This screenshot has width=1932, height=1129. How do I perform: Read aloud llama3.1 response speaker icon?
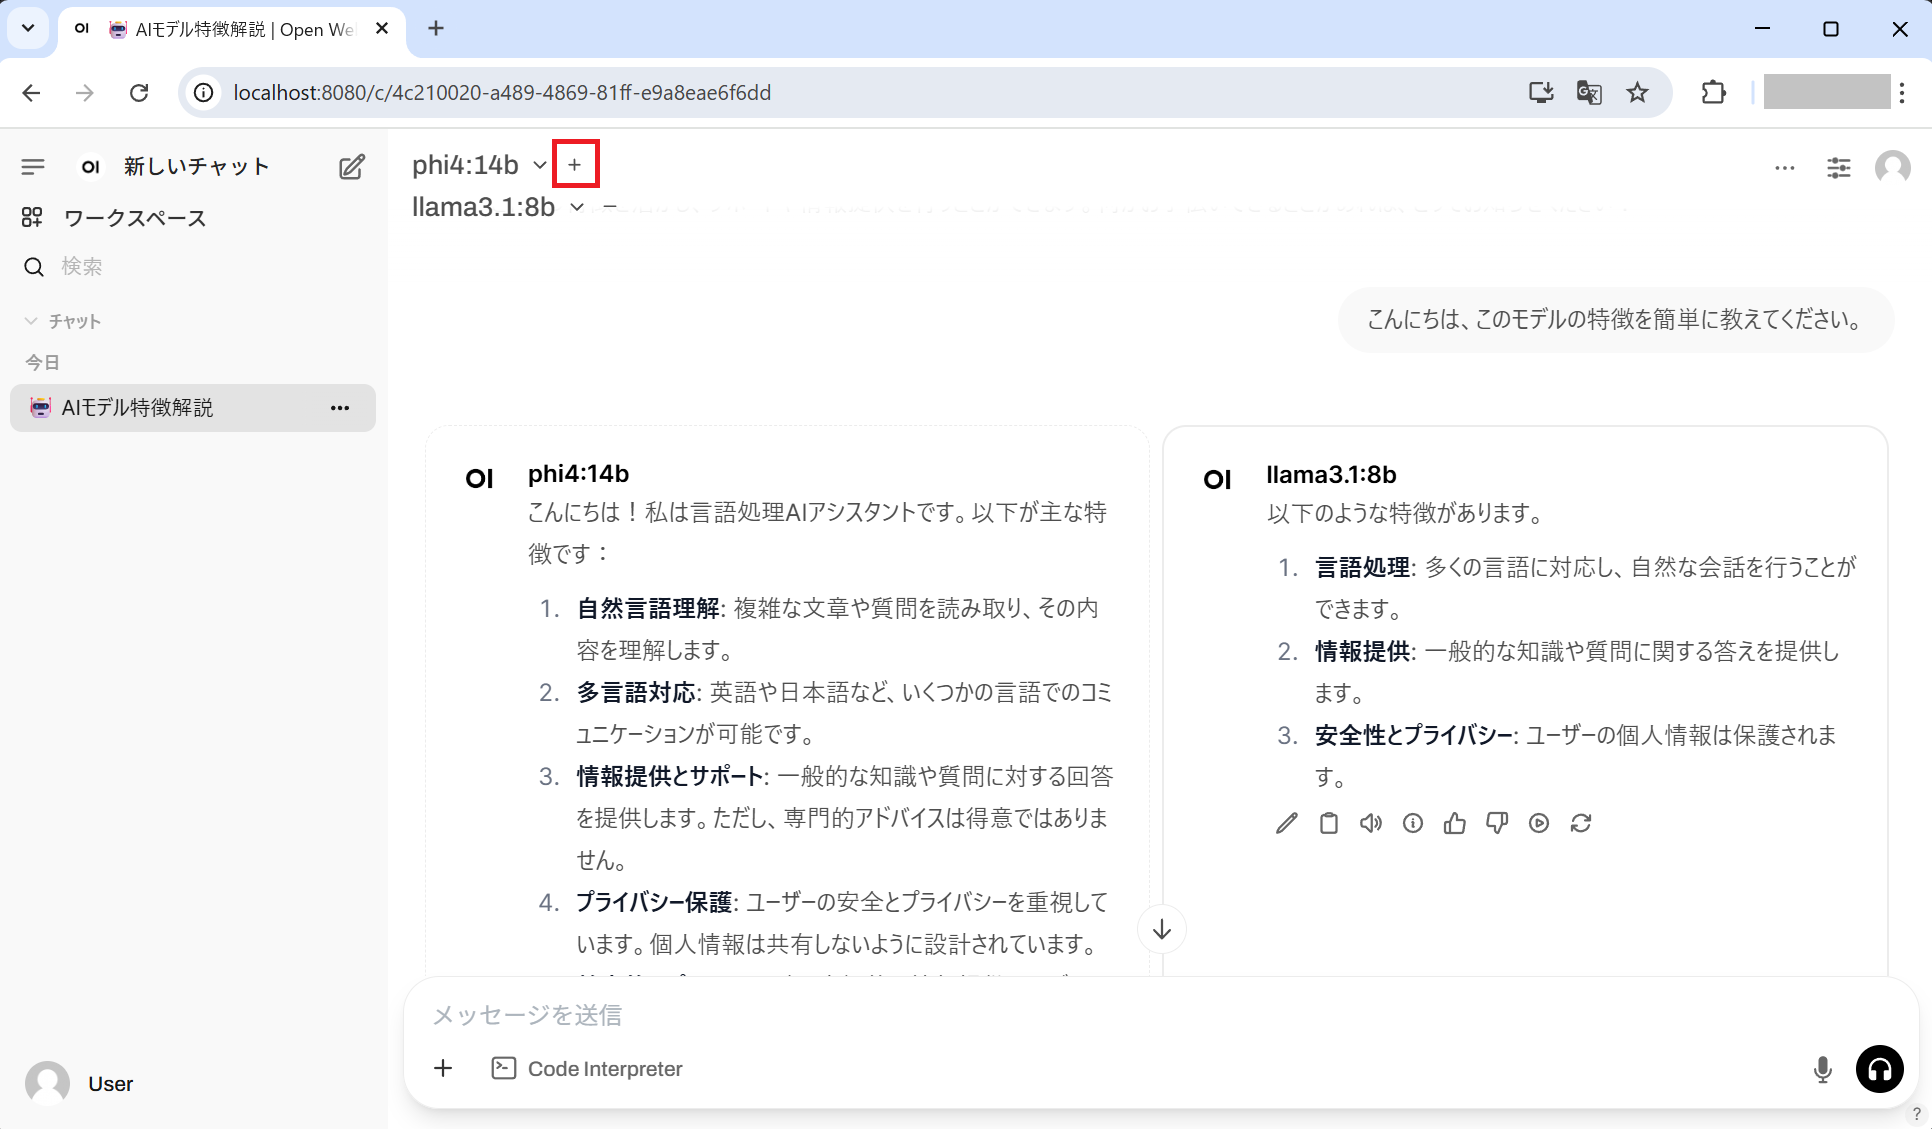tap(1370, 823)
